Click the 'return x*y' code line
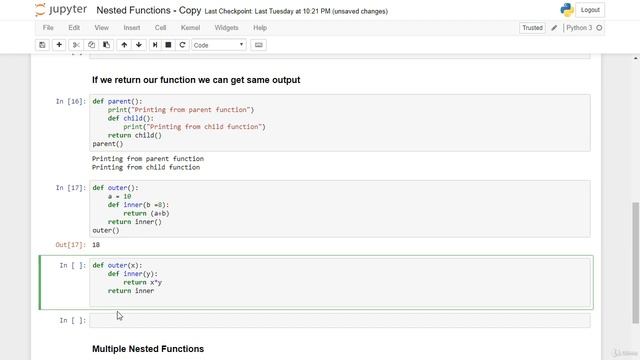The height and width of the screenshot is (360, 640). [x=142, y=282]
